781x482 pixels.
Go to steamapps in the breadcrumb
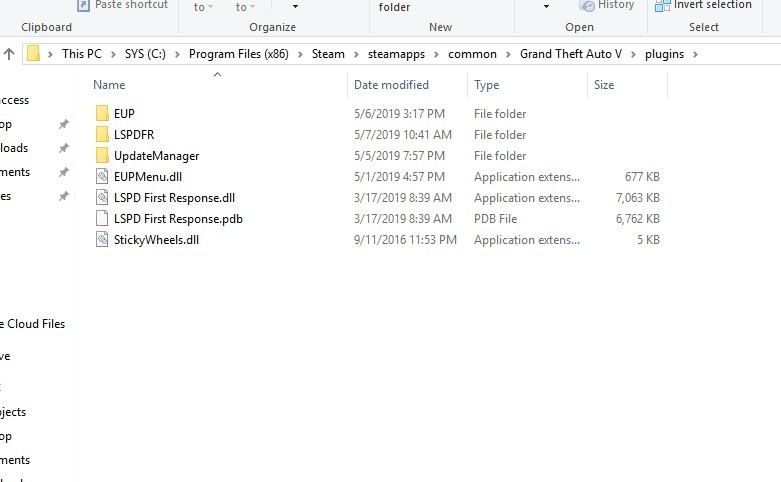(x=396, y=54)
